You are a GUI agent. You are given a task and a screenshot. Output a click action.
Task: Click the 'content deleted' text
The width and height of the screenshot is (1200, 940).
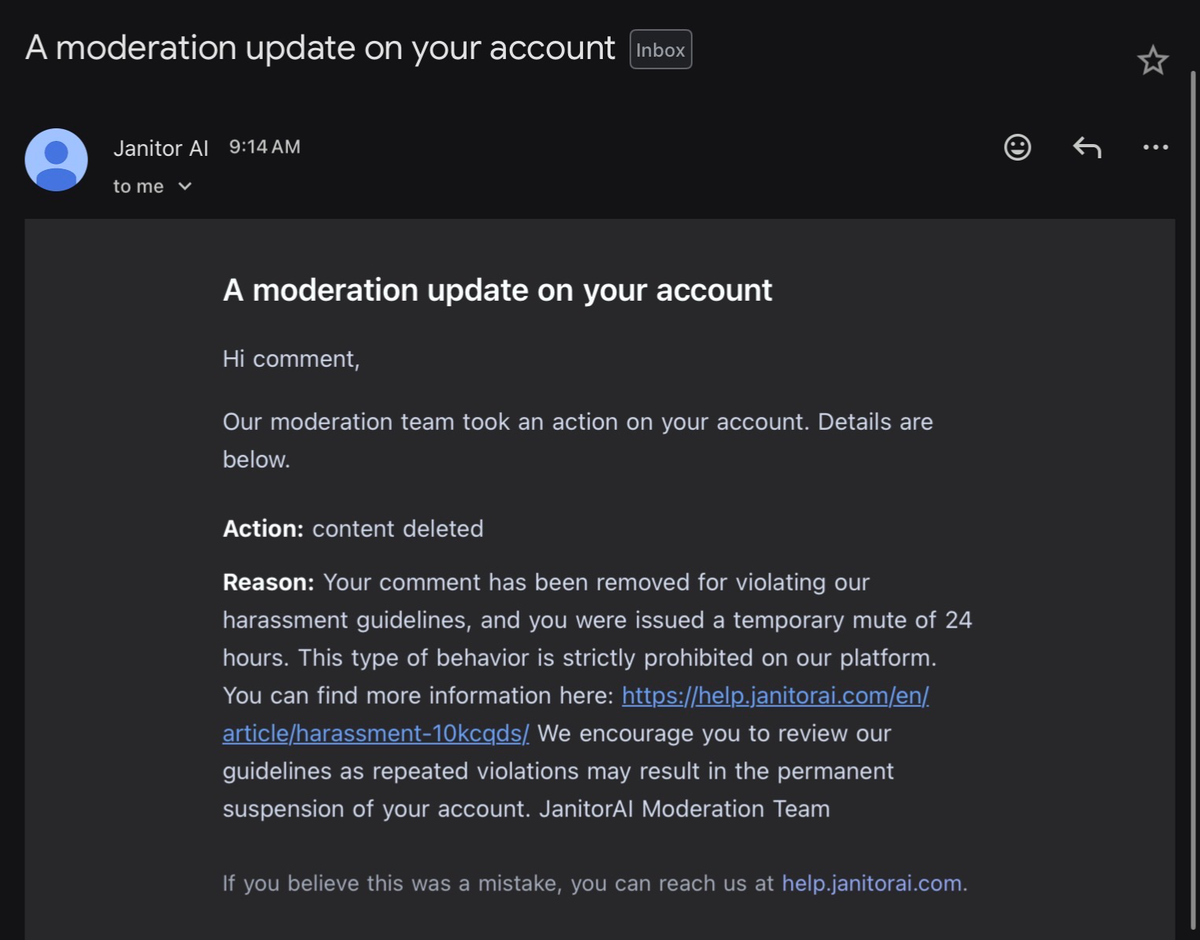point(398,529)
